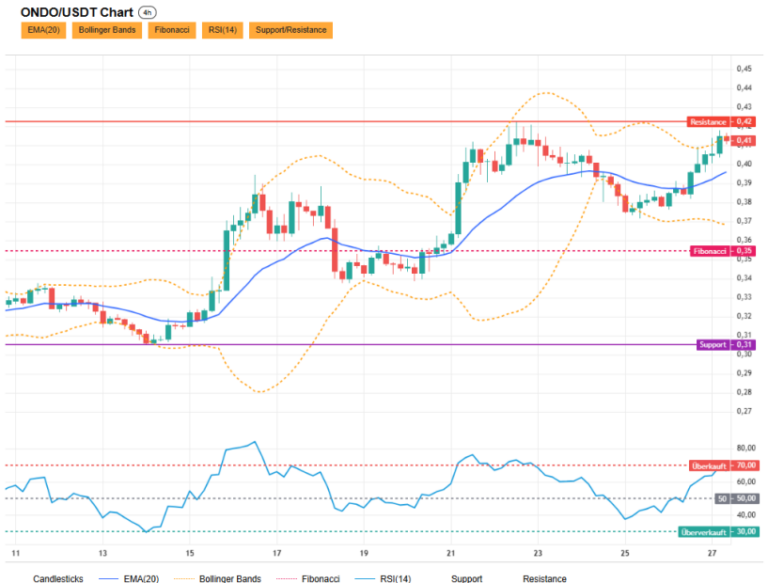Viewport: 768px width, 583px height.
Task: Click the 40,00 RSI axis value
Action: click(746, 515)
